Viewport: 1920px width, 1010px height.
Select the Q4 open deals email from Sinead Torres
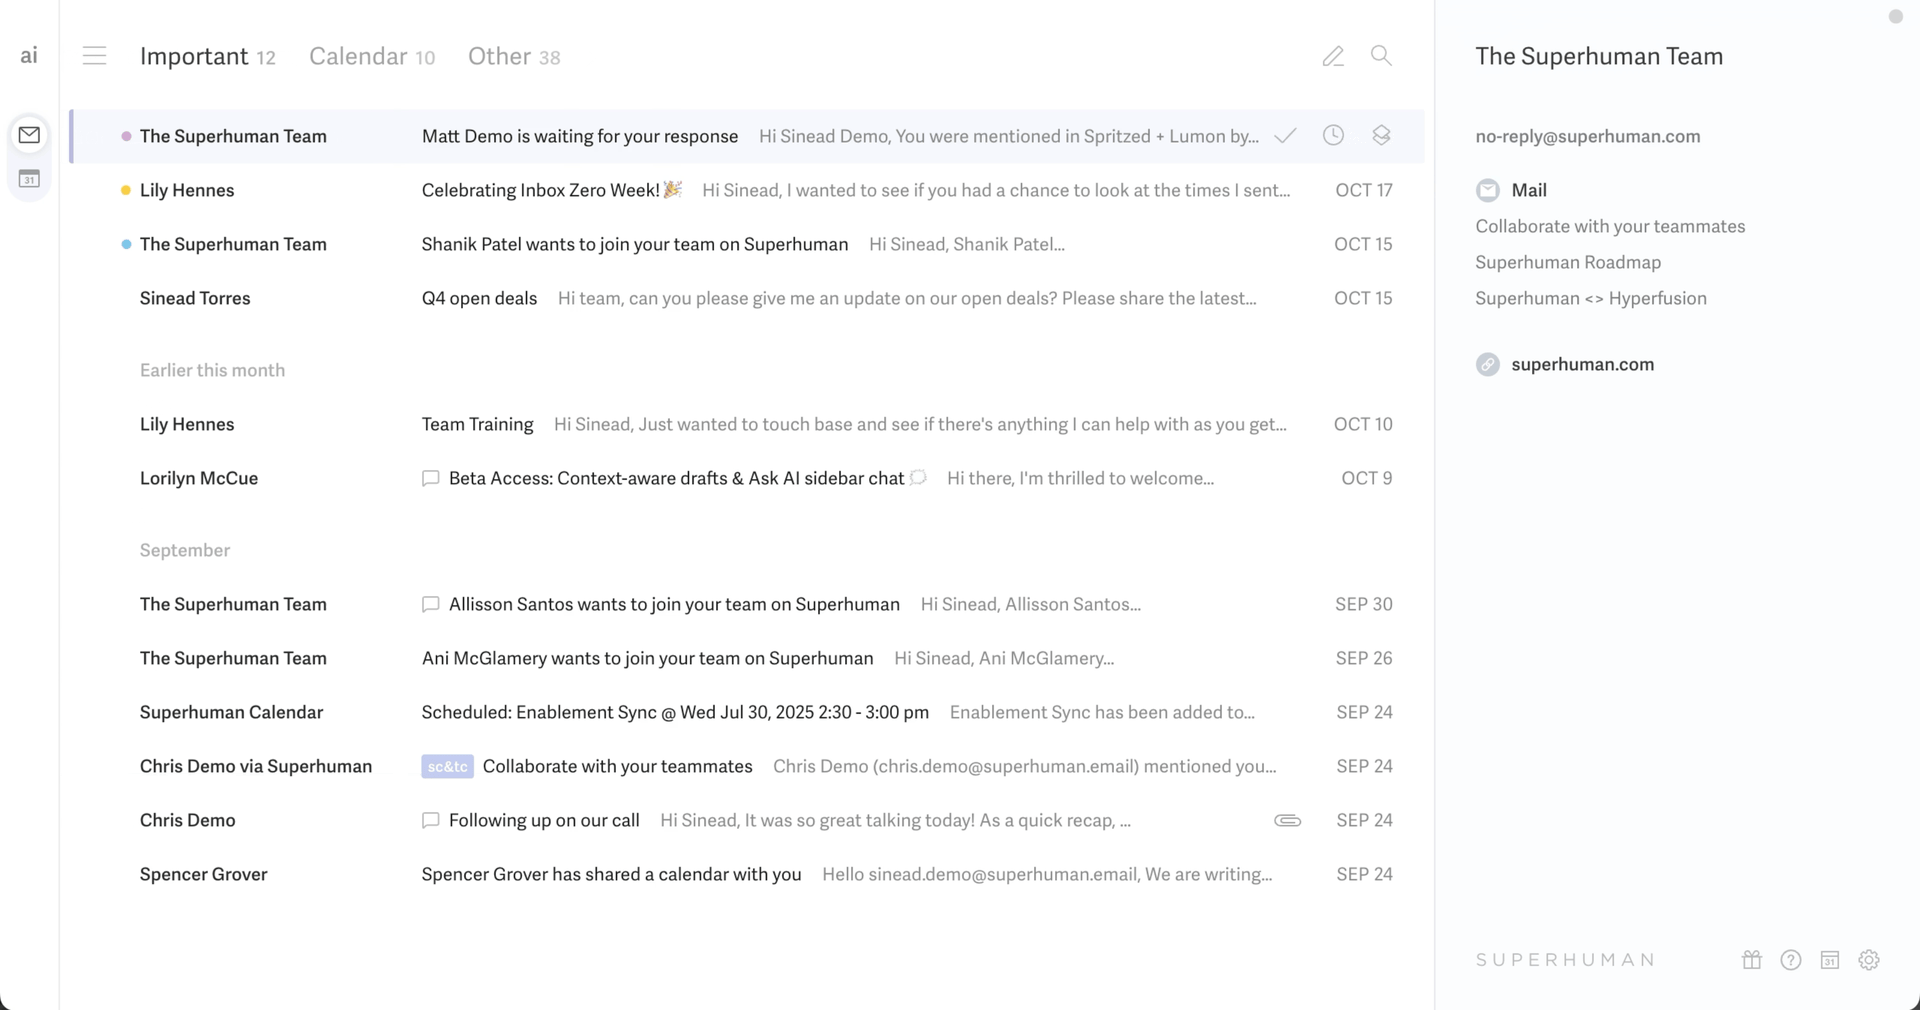[700, 298]
